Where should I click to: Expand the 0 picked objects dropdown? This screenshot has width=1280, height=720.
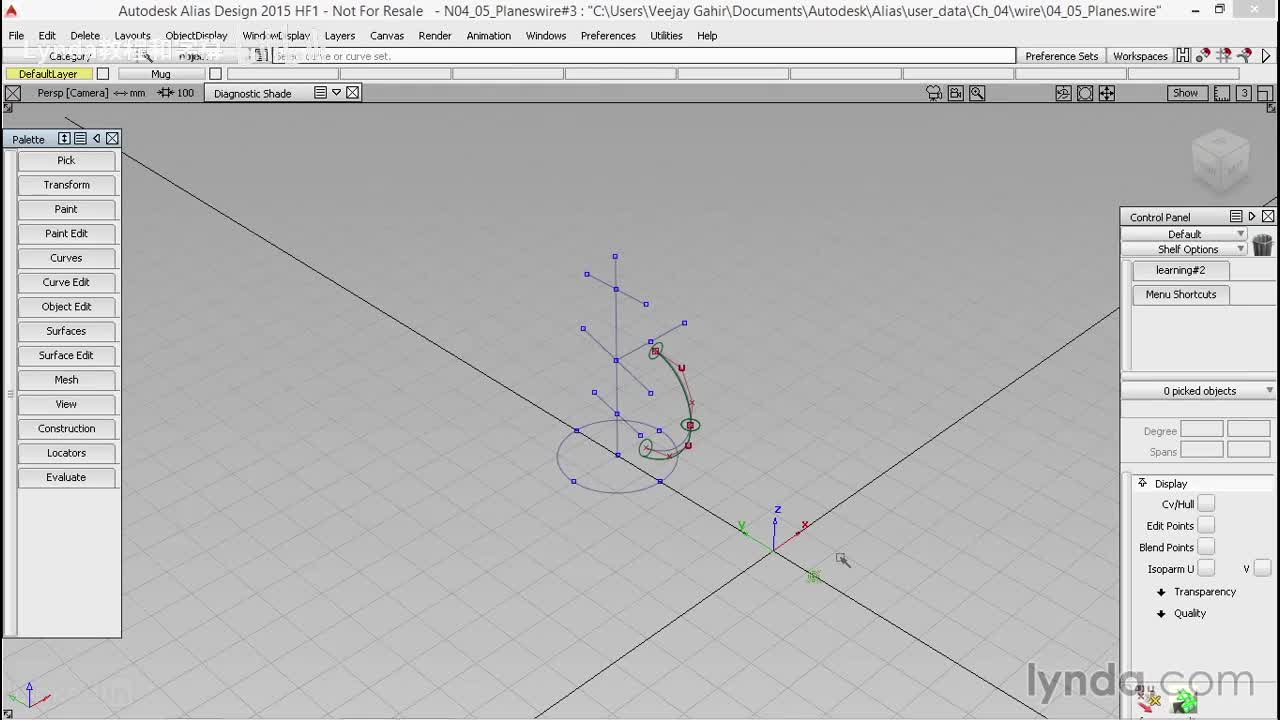point(1199,391)
